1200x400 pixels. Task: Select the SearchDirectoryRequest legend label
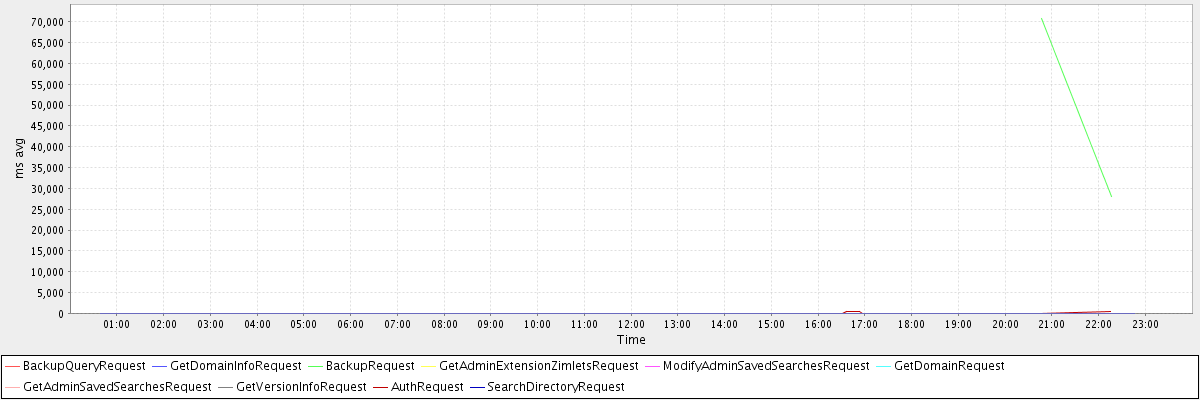tap(555, 386)
